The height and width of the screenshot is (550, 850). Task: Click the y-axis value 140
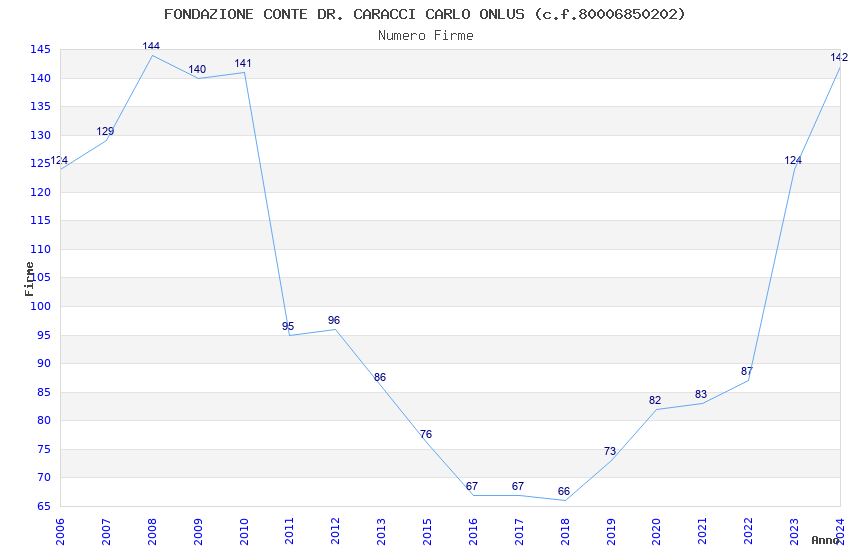pos(40,79)
